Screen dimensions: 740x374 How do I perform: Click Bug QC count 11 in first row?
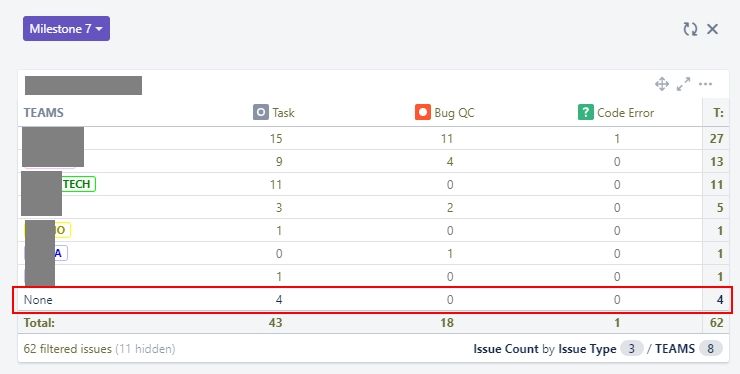pos(447,138)
